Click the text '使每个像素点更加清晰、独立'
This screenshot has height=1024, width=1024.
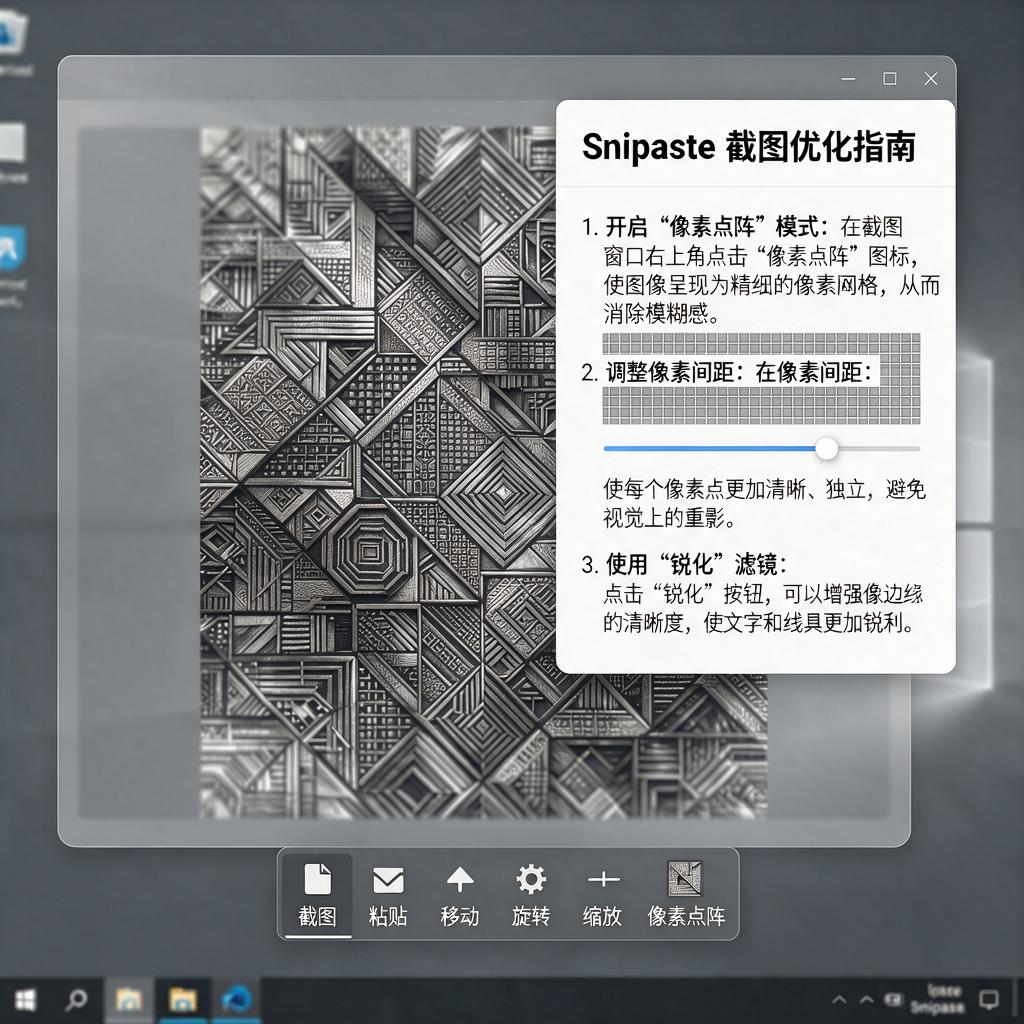[737, 488]
